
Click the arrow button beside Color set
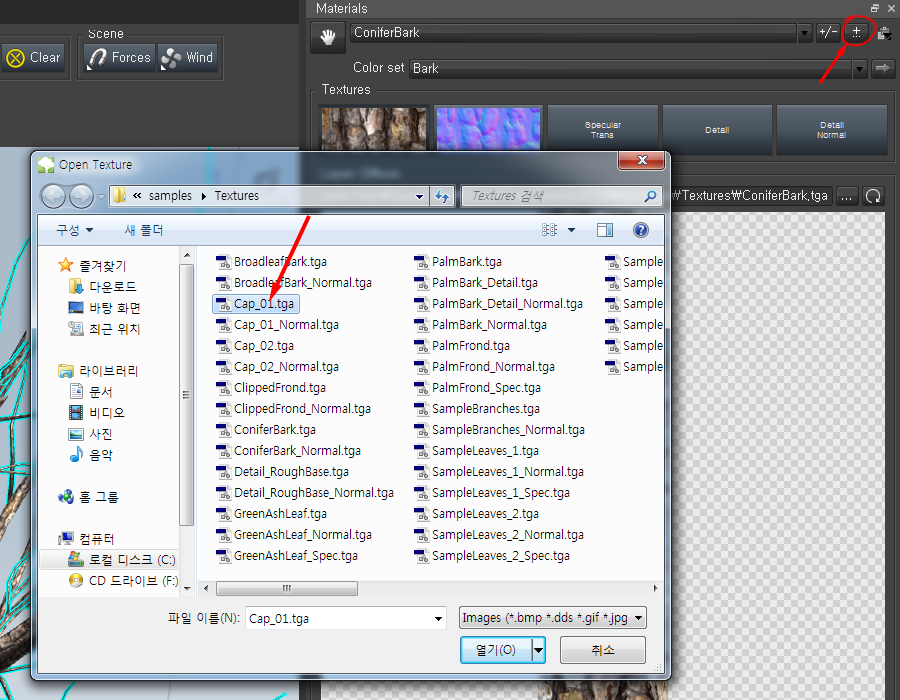click(882, 68)
